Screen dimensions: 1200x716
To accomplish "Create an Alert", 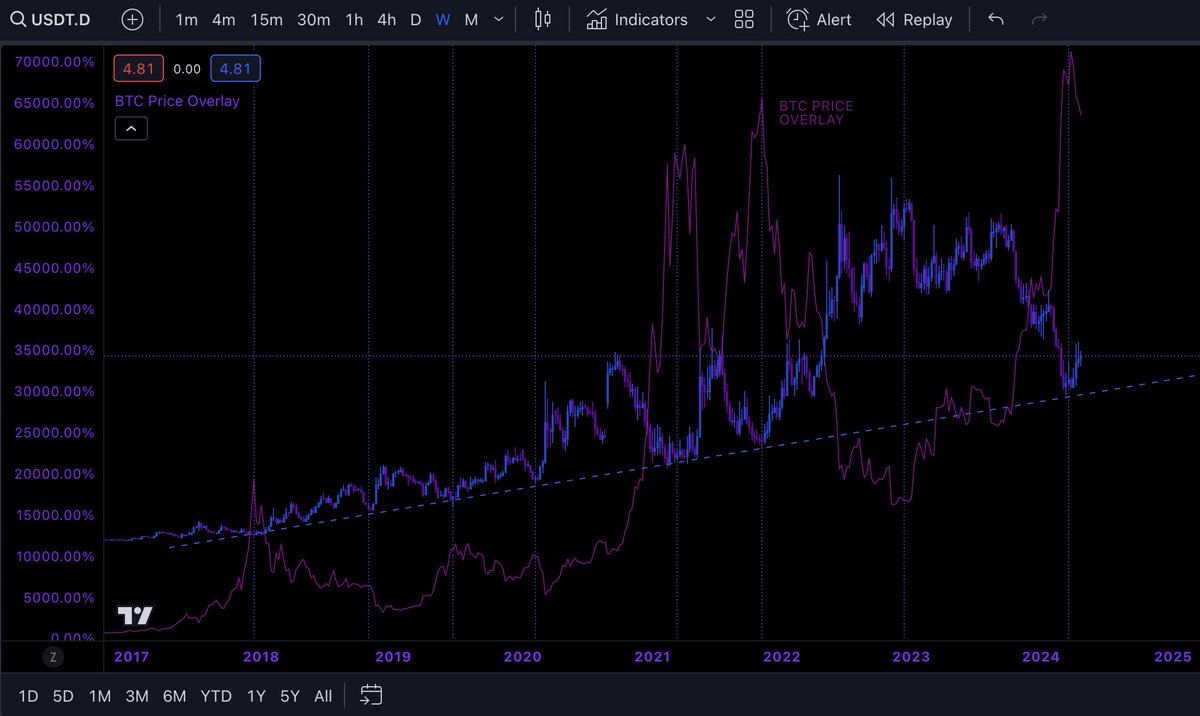I will coord(819,19).
